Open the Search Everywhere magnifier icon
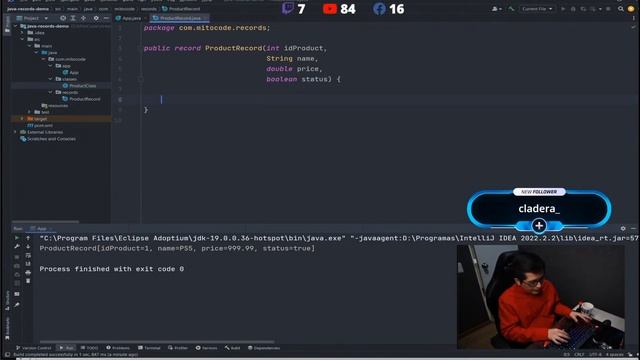 (x=620, y=9)
